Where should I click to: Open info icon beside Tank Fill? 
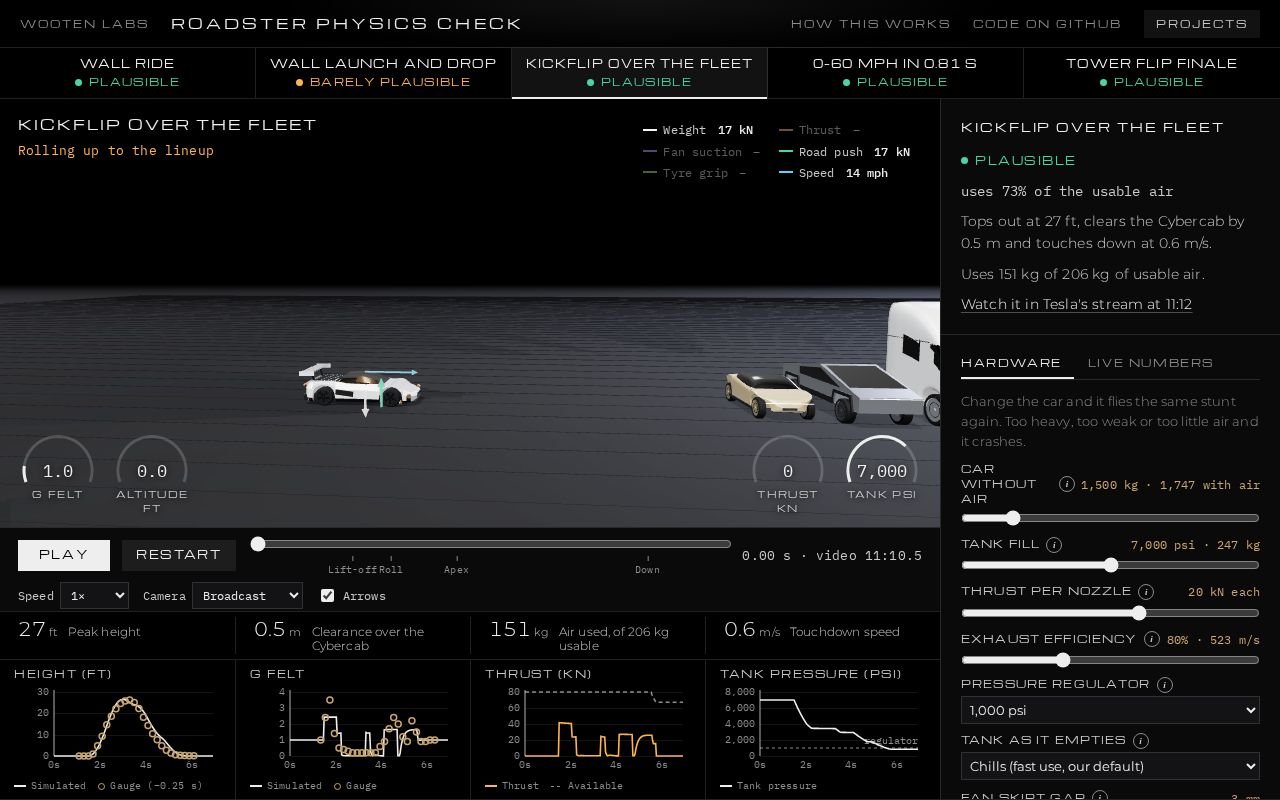(x=1054, y=545)
